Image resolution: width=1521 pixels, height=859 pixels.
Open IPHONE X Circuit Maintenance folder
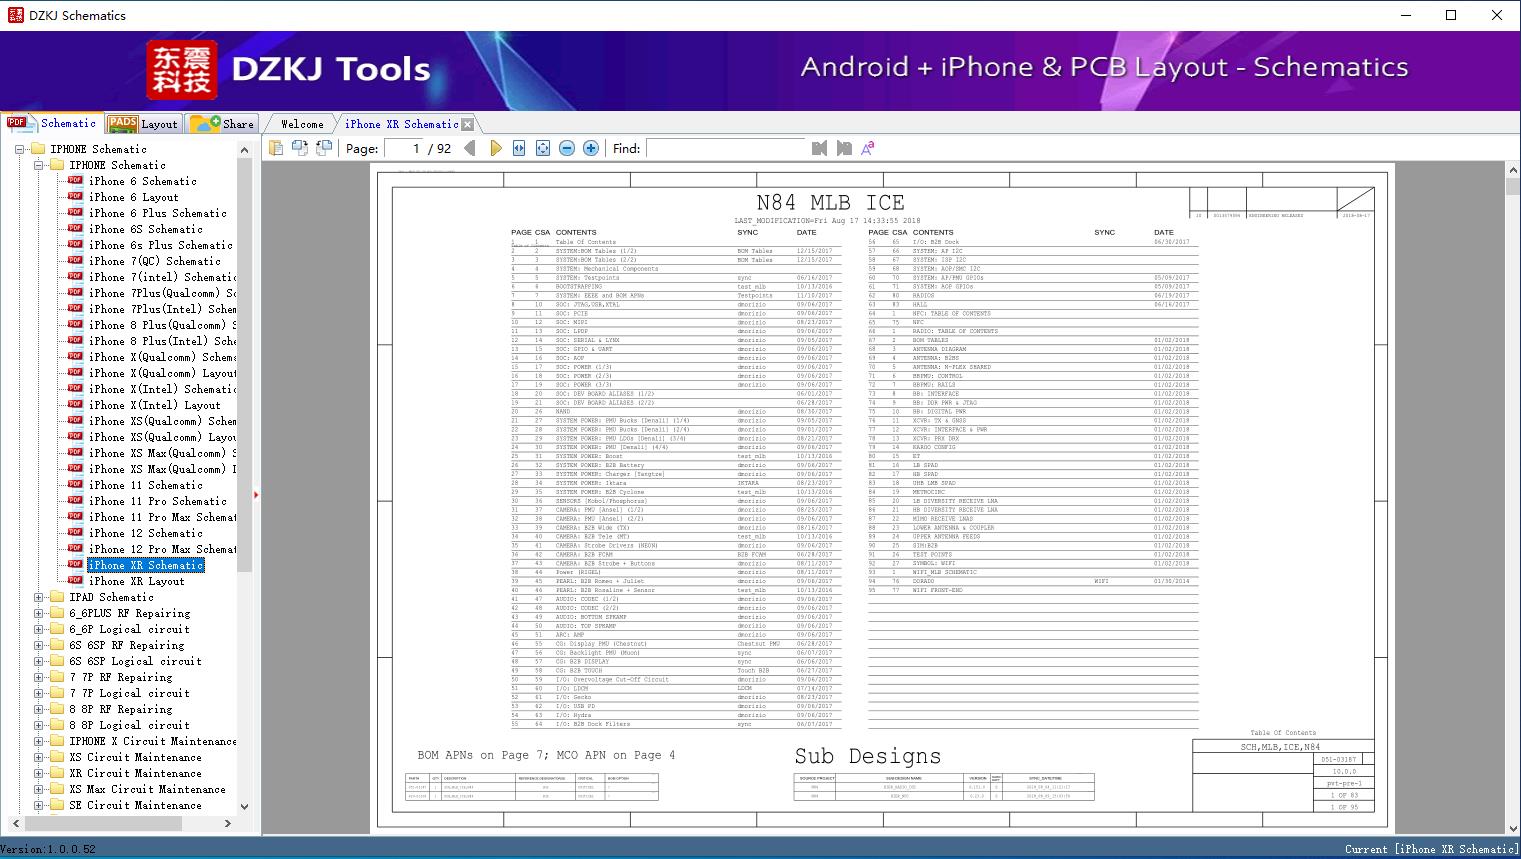tap(153, 741)
